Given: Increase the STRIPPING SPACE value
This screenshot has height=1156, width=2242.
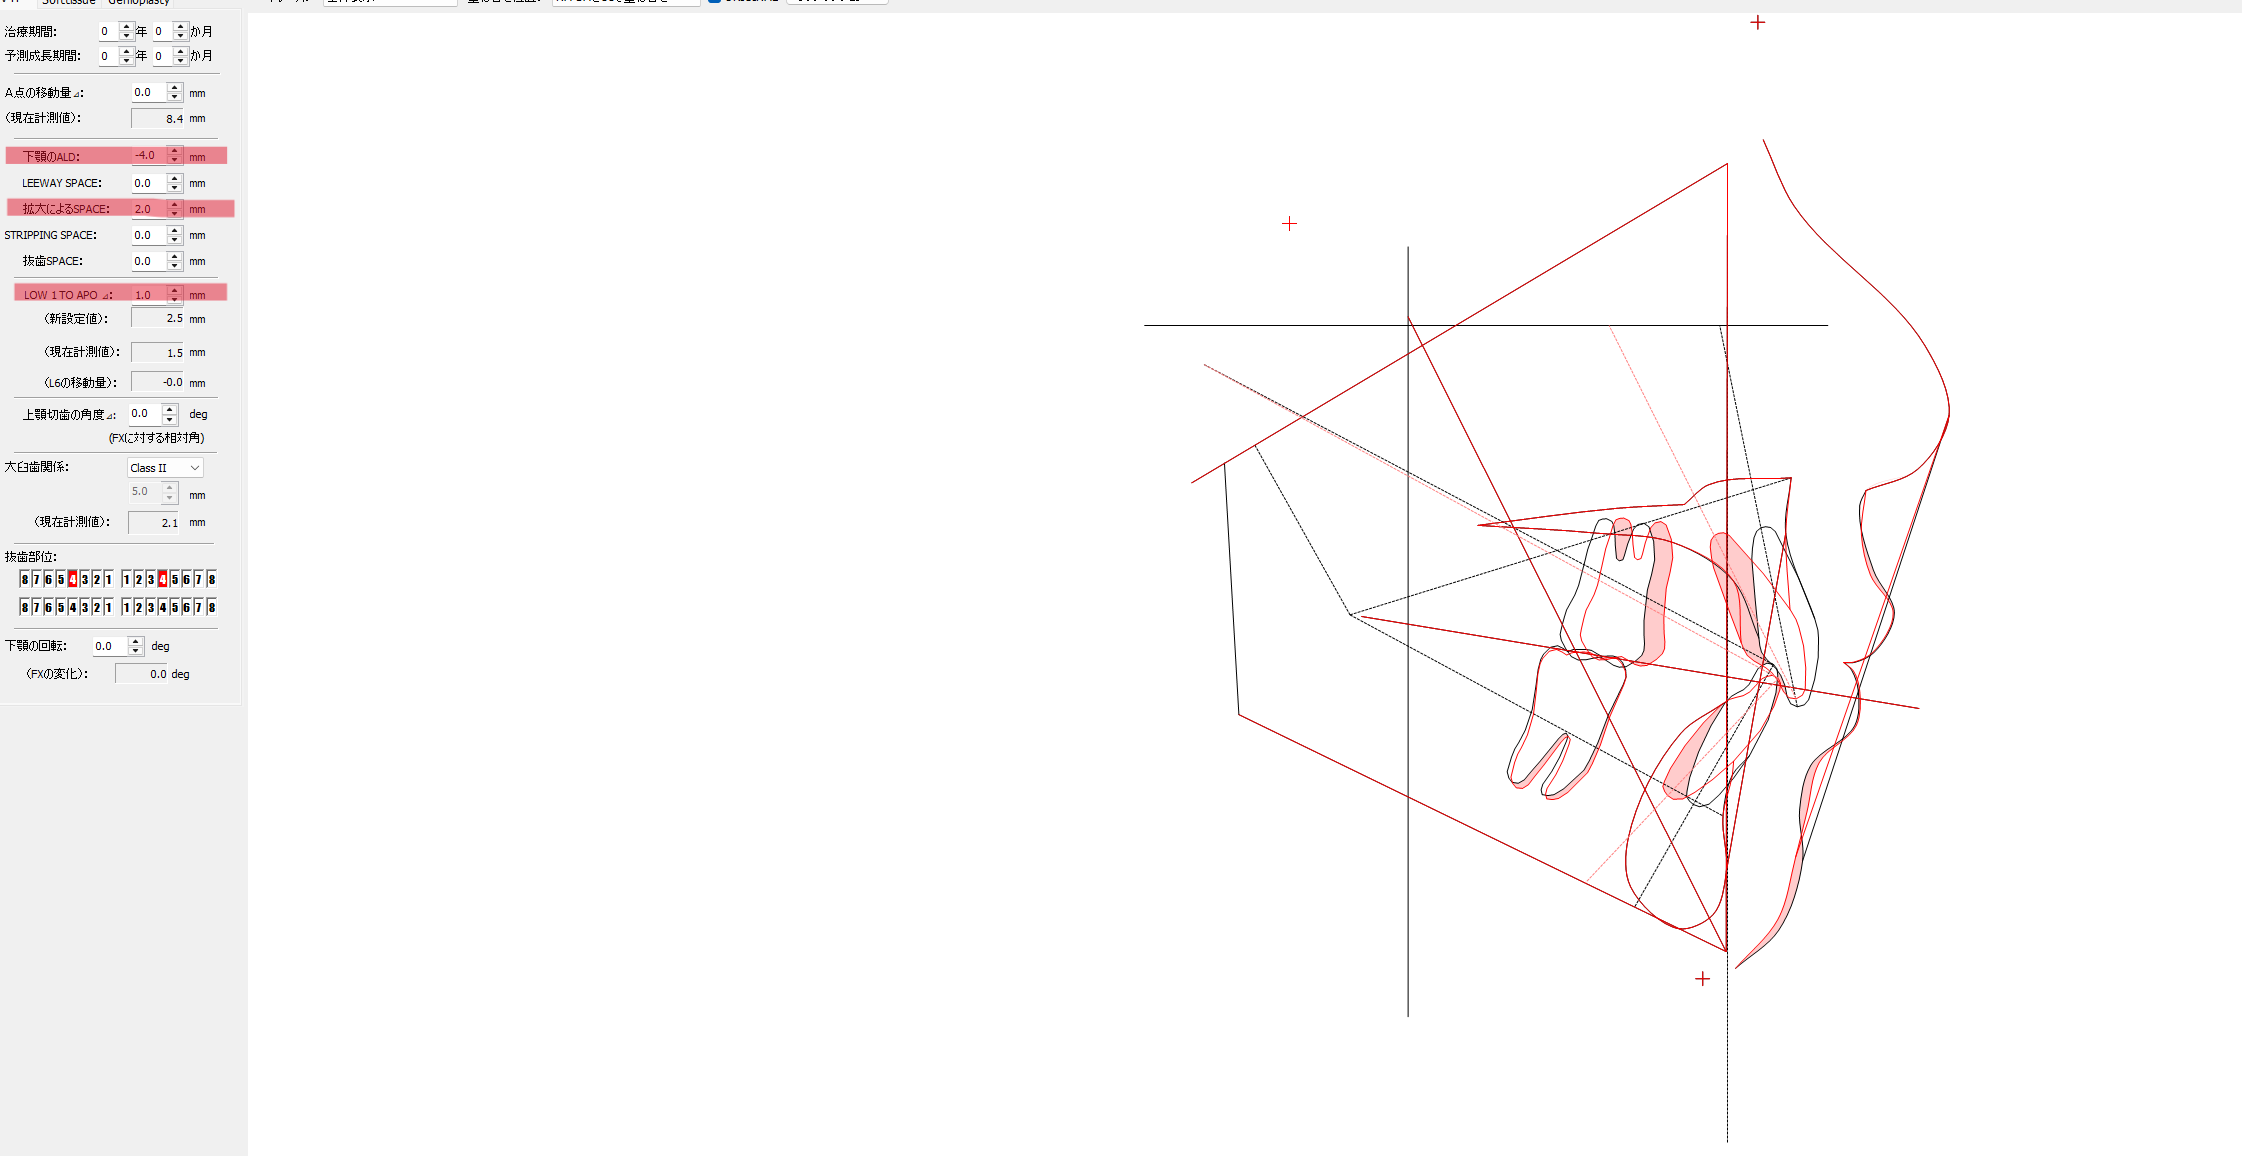Looking at the screenshot, I should click(175, 230).
